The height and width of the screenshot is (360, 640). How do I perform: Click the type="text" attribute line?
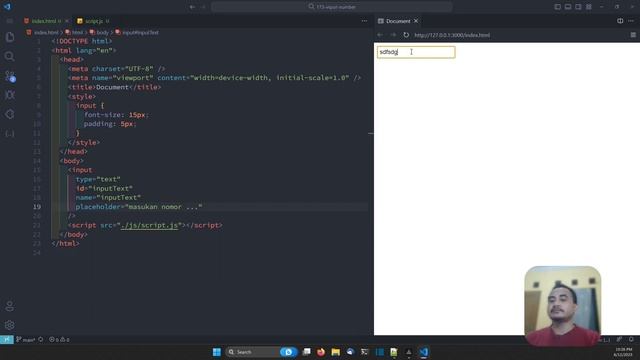pos(98,179)
